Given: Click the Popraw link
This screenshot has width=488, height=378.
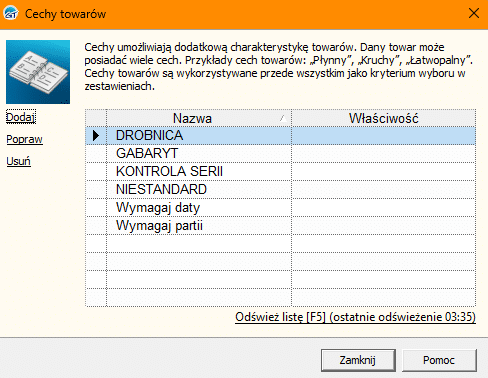Looking at the screenshot, I should click(x=24, y=139).
